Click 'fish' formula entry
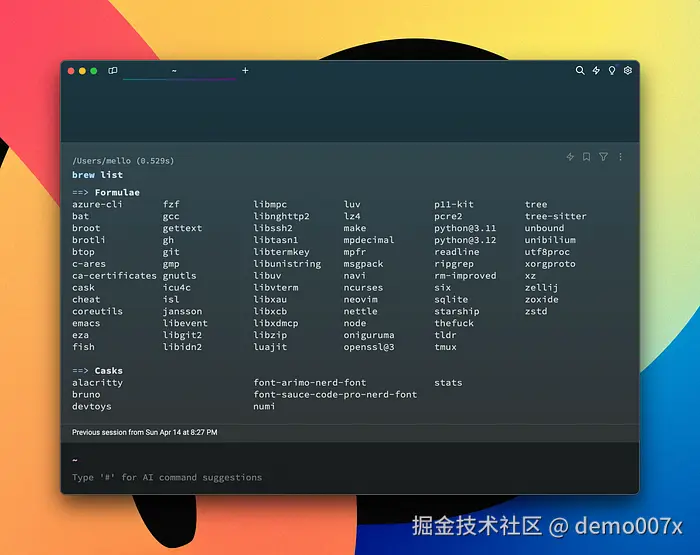Viewport: 700px width, 555px height. click(83, 347)
